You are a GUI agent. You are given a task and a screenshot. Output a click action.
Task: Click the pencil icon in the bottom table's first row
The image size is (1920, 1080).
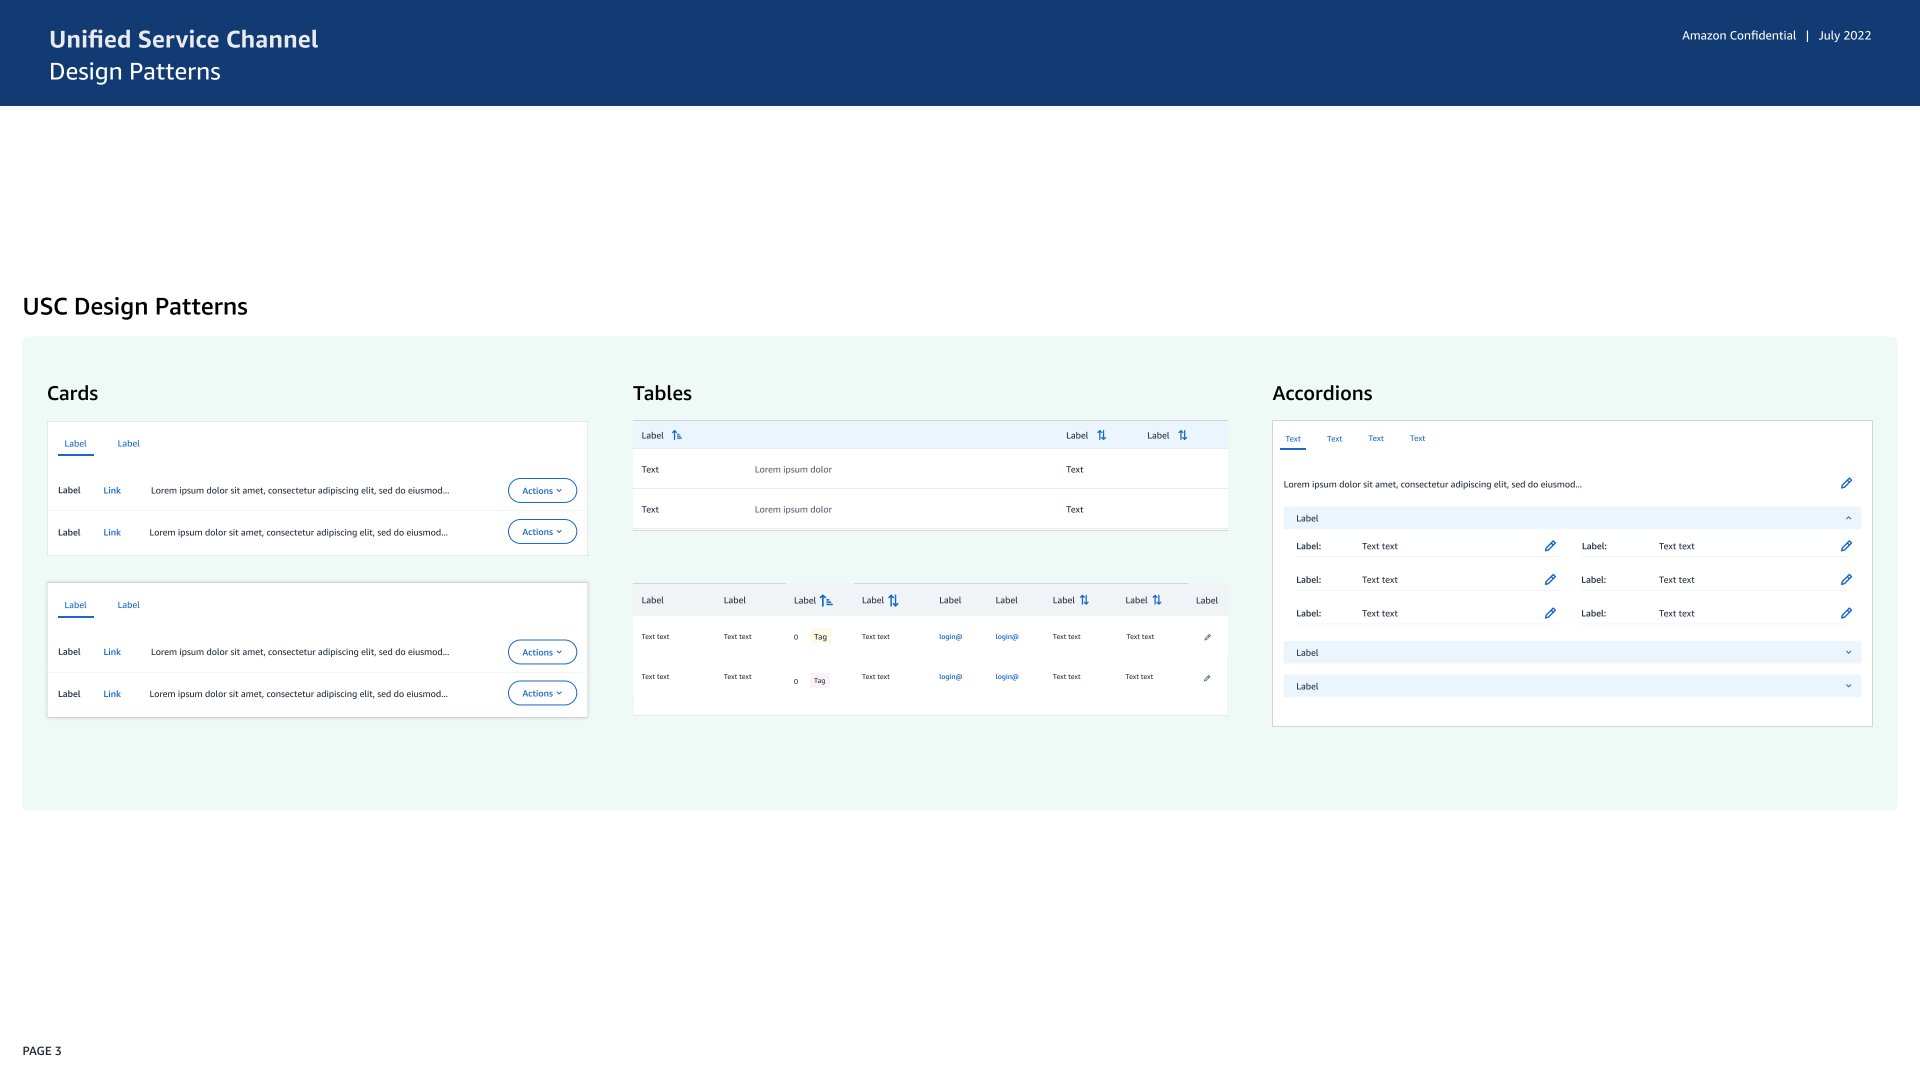pos(1207,637)
